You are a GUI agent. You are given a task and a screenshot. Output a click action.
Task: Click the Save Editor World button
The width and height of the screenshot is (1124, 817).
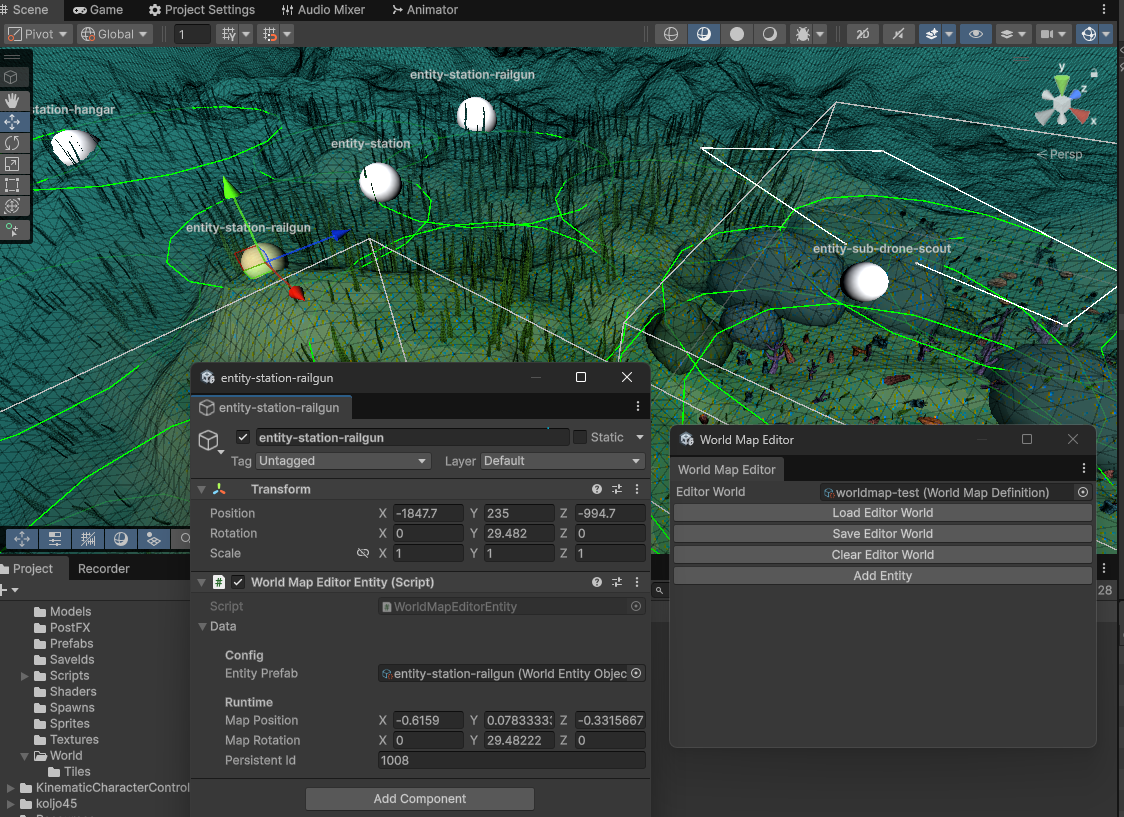click(x=882, y=533)
